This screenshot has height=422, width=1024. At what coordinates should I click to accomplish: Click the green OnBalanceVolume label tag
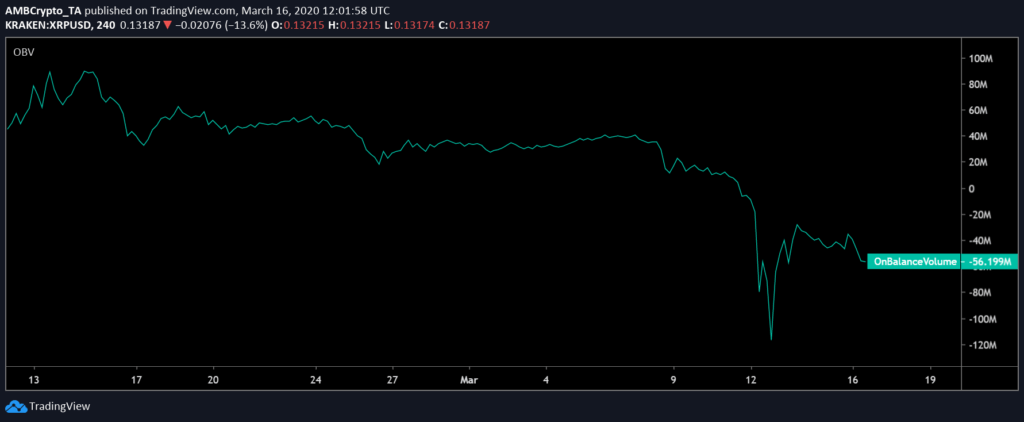[x=914, y=261]
